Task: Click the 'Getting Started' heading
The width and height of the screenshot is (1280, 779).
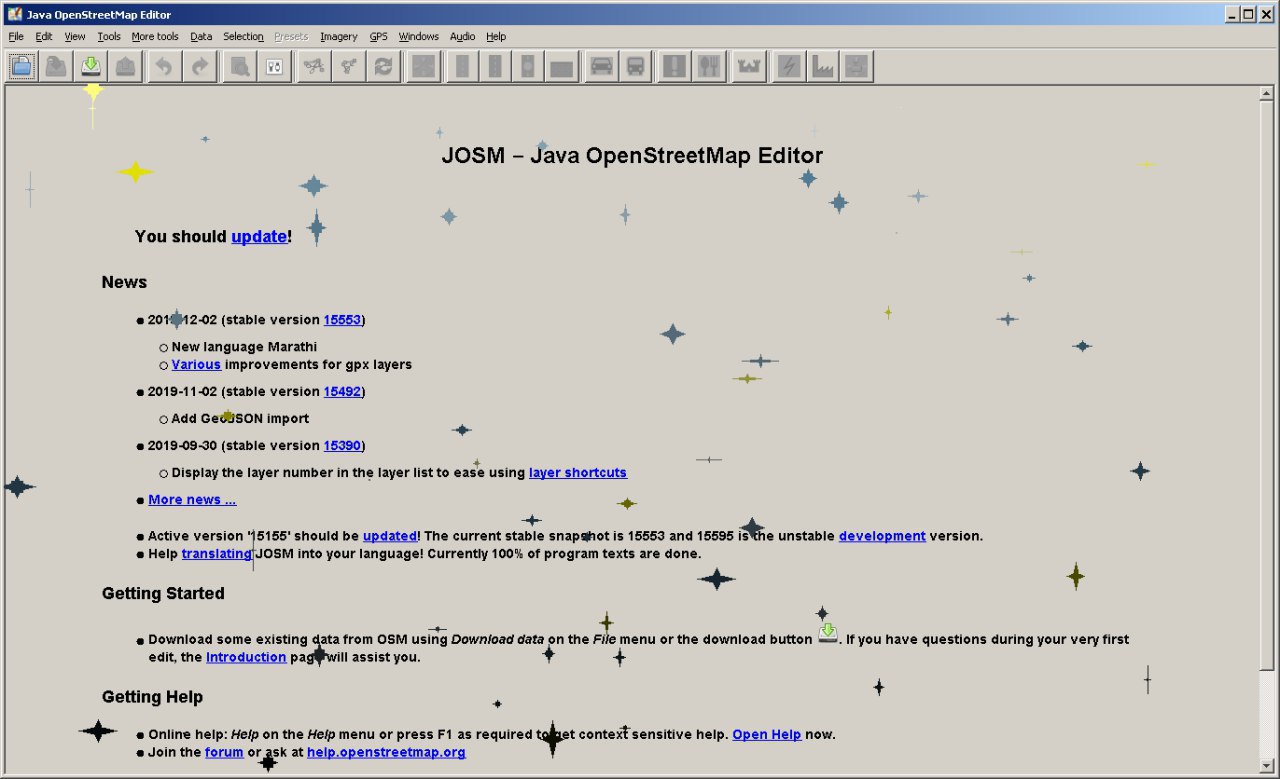Action: tap(163, 594)
